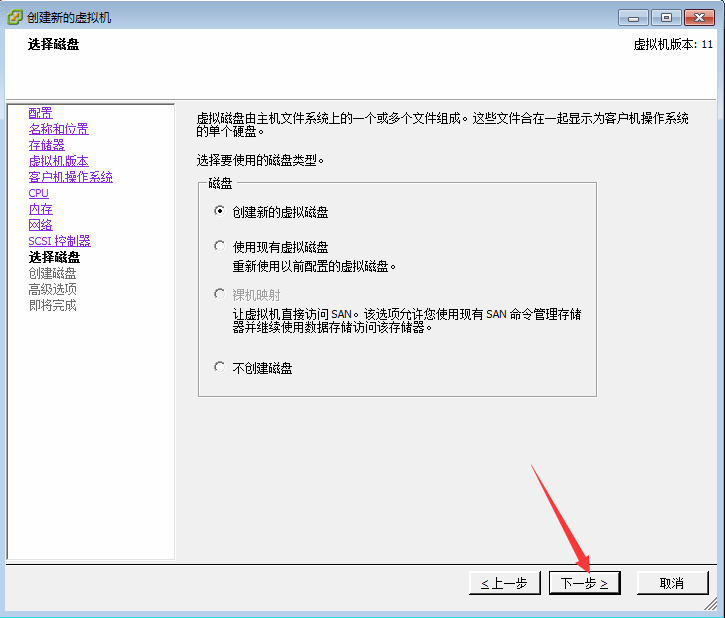Image resolution: width=725 pixels, height=618 pixels.
Task: Click disabled step 高级选项 in sidebar
Action: click(52, 289)
